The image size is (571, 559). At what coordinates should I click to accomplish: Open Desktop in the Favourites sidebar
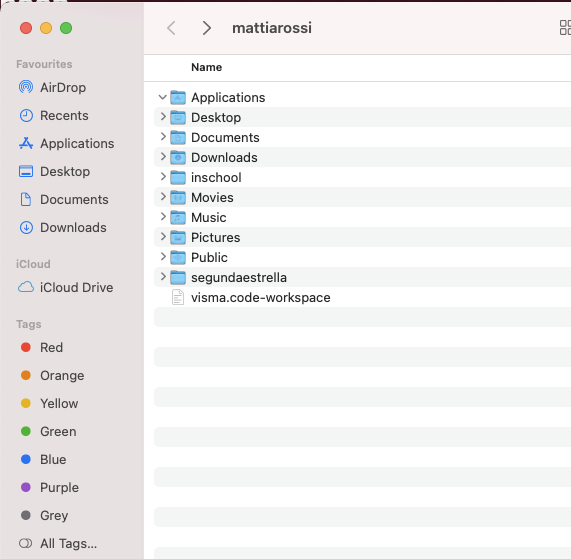(x=54, y=171)
